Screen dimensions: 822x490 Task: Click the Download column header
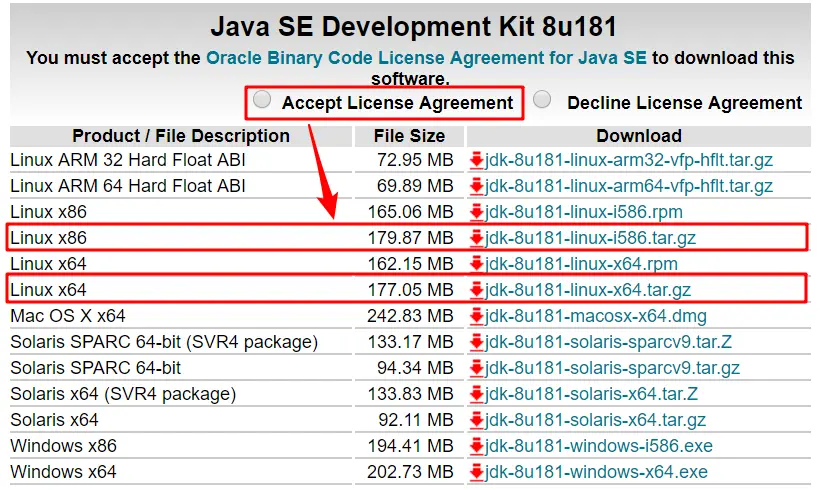(639, 136)
